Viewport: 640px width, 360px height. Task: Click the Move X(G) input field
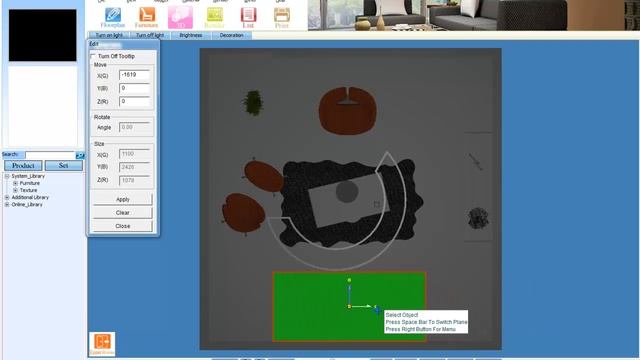[134, 75]
